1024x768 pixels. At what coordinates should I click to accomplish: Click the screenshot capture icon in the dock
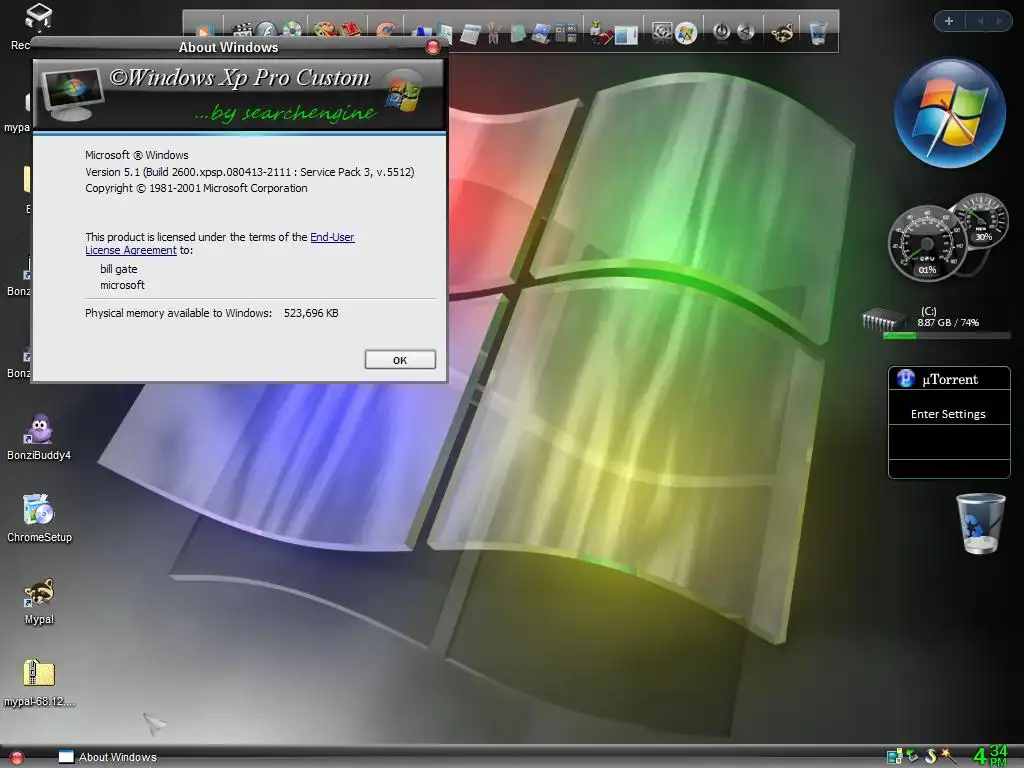click(662, 32)
